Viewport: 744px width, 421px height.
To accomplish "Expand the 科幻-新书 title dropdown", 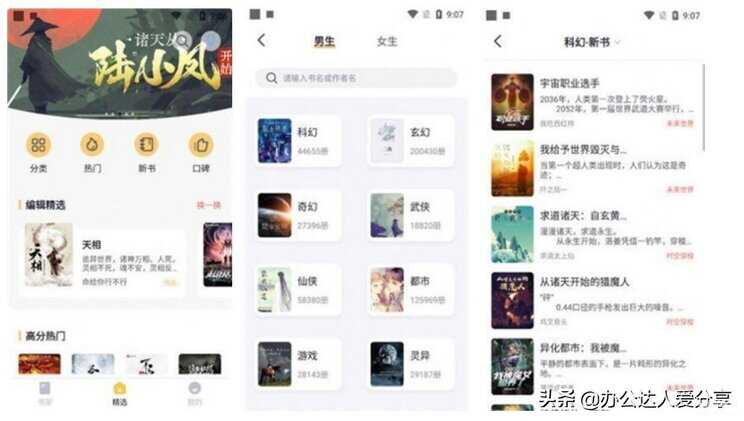I will click(618, 43).
